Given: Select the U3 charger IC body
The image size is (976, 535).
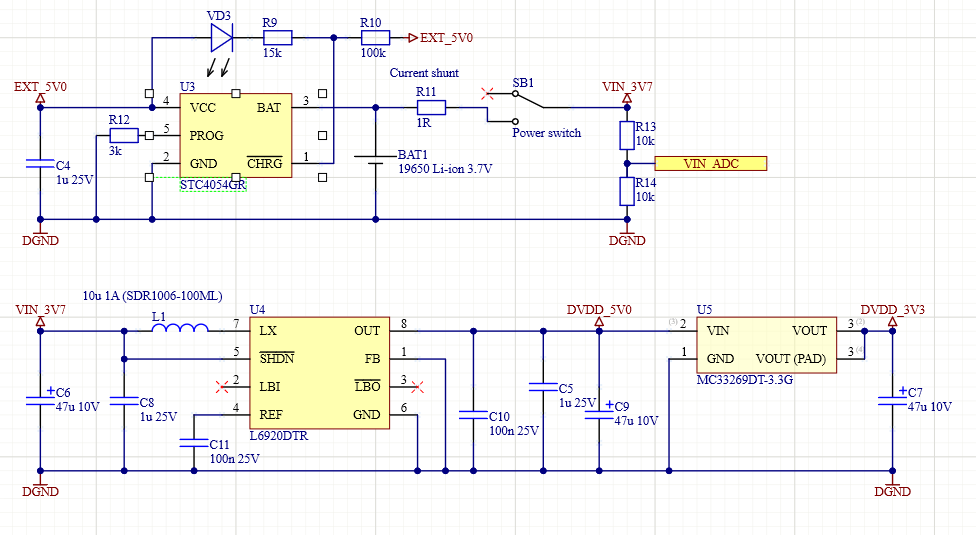Looking at the screenshot, I should click(x=236, y=136).
